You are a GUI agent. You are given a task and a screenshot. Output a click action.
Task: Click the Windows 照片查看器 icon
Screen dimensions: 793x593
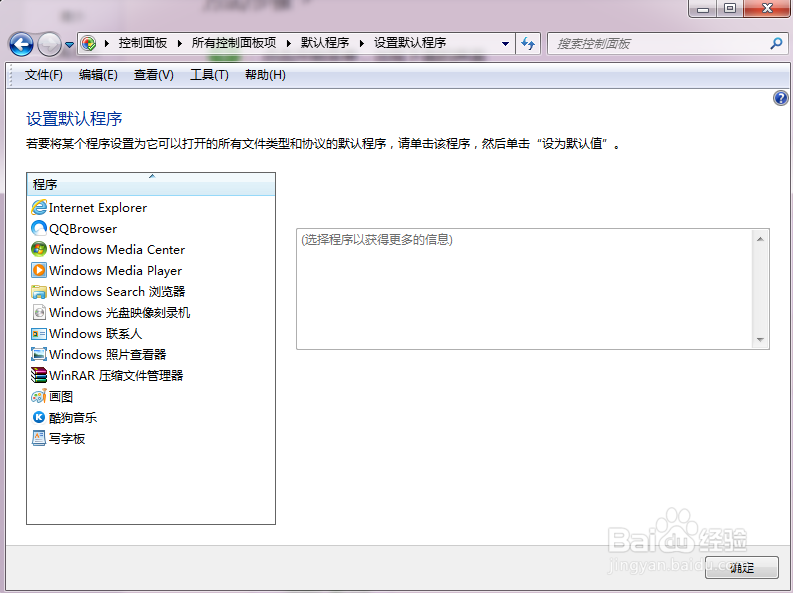click(x=39, y=354)
